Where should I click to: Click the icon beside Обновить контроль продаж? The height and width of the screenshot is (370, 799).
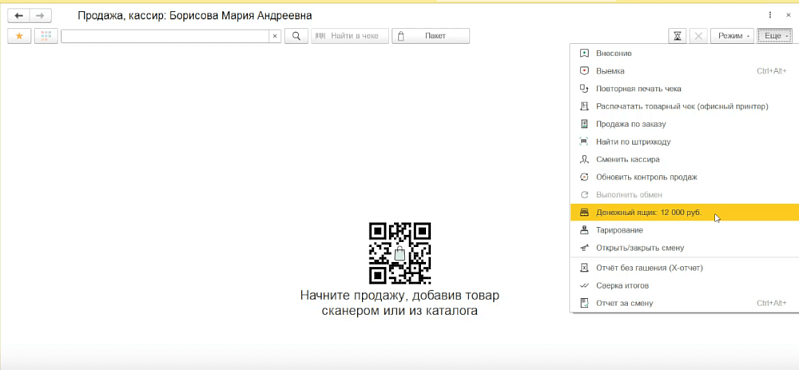pyautogui.click(x=584, y=177)
